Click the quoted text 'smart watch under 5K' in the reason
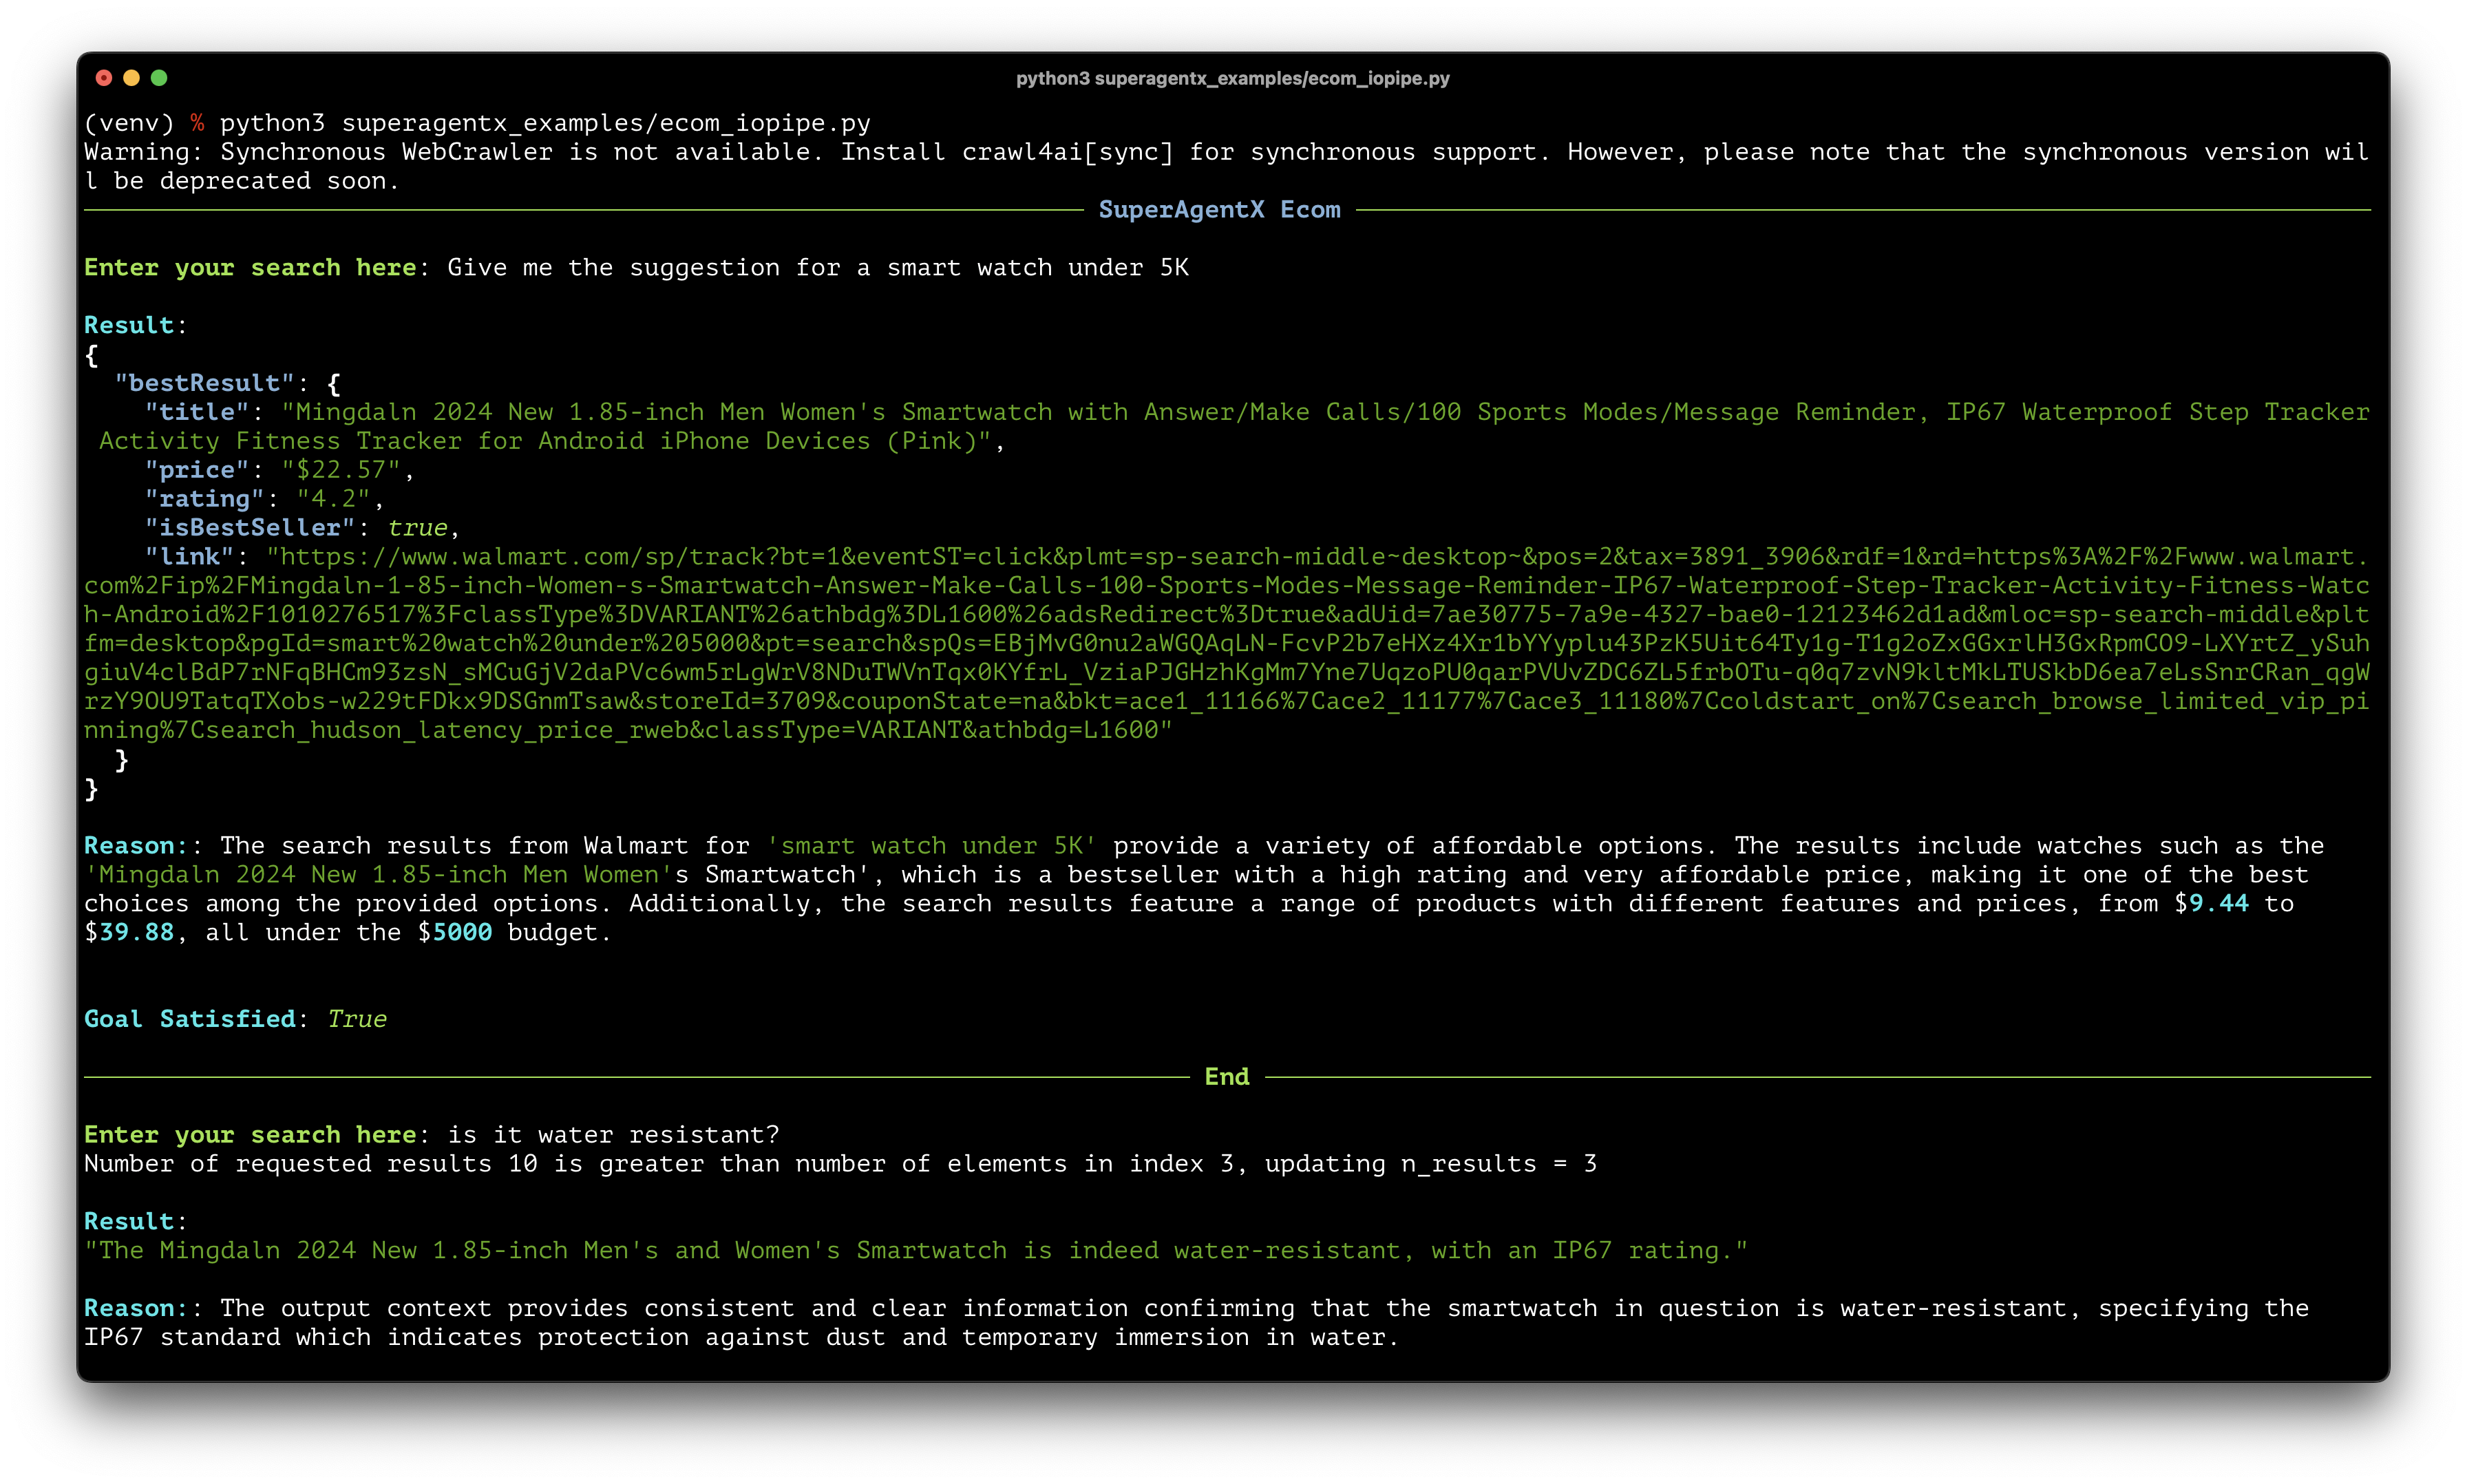The image size is (2467, 1484). pyautogui.click(x=931, y=846)
